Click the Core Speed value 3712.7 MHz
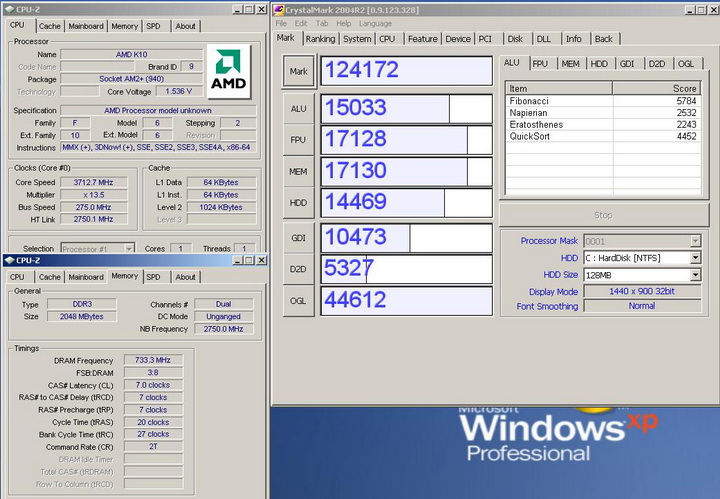Image resolution: width=720 pixels, height=499 pixels. point(94,182)
